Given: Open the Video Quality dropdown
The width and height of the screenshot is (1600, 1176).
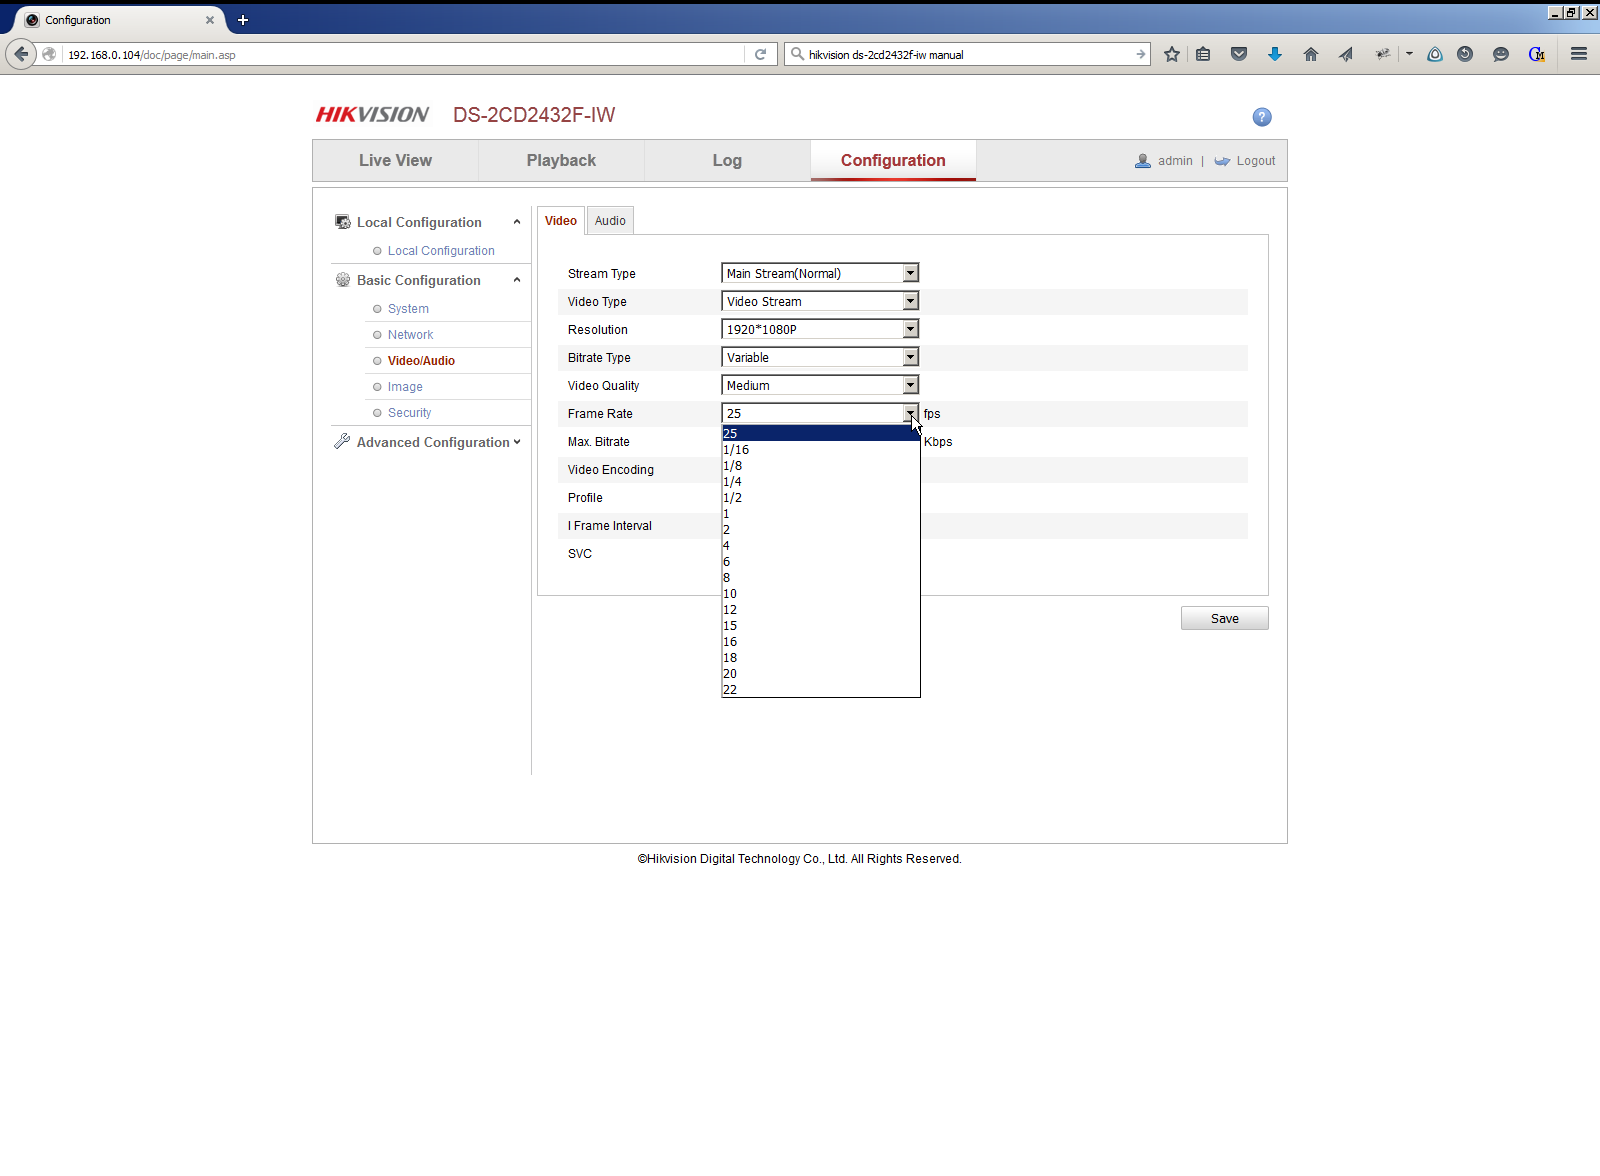Looking at the screenshot, I should pyautogui.click(x=820, y=385).
